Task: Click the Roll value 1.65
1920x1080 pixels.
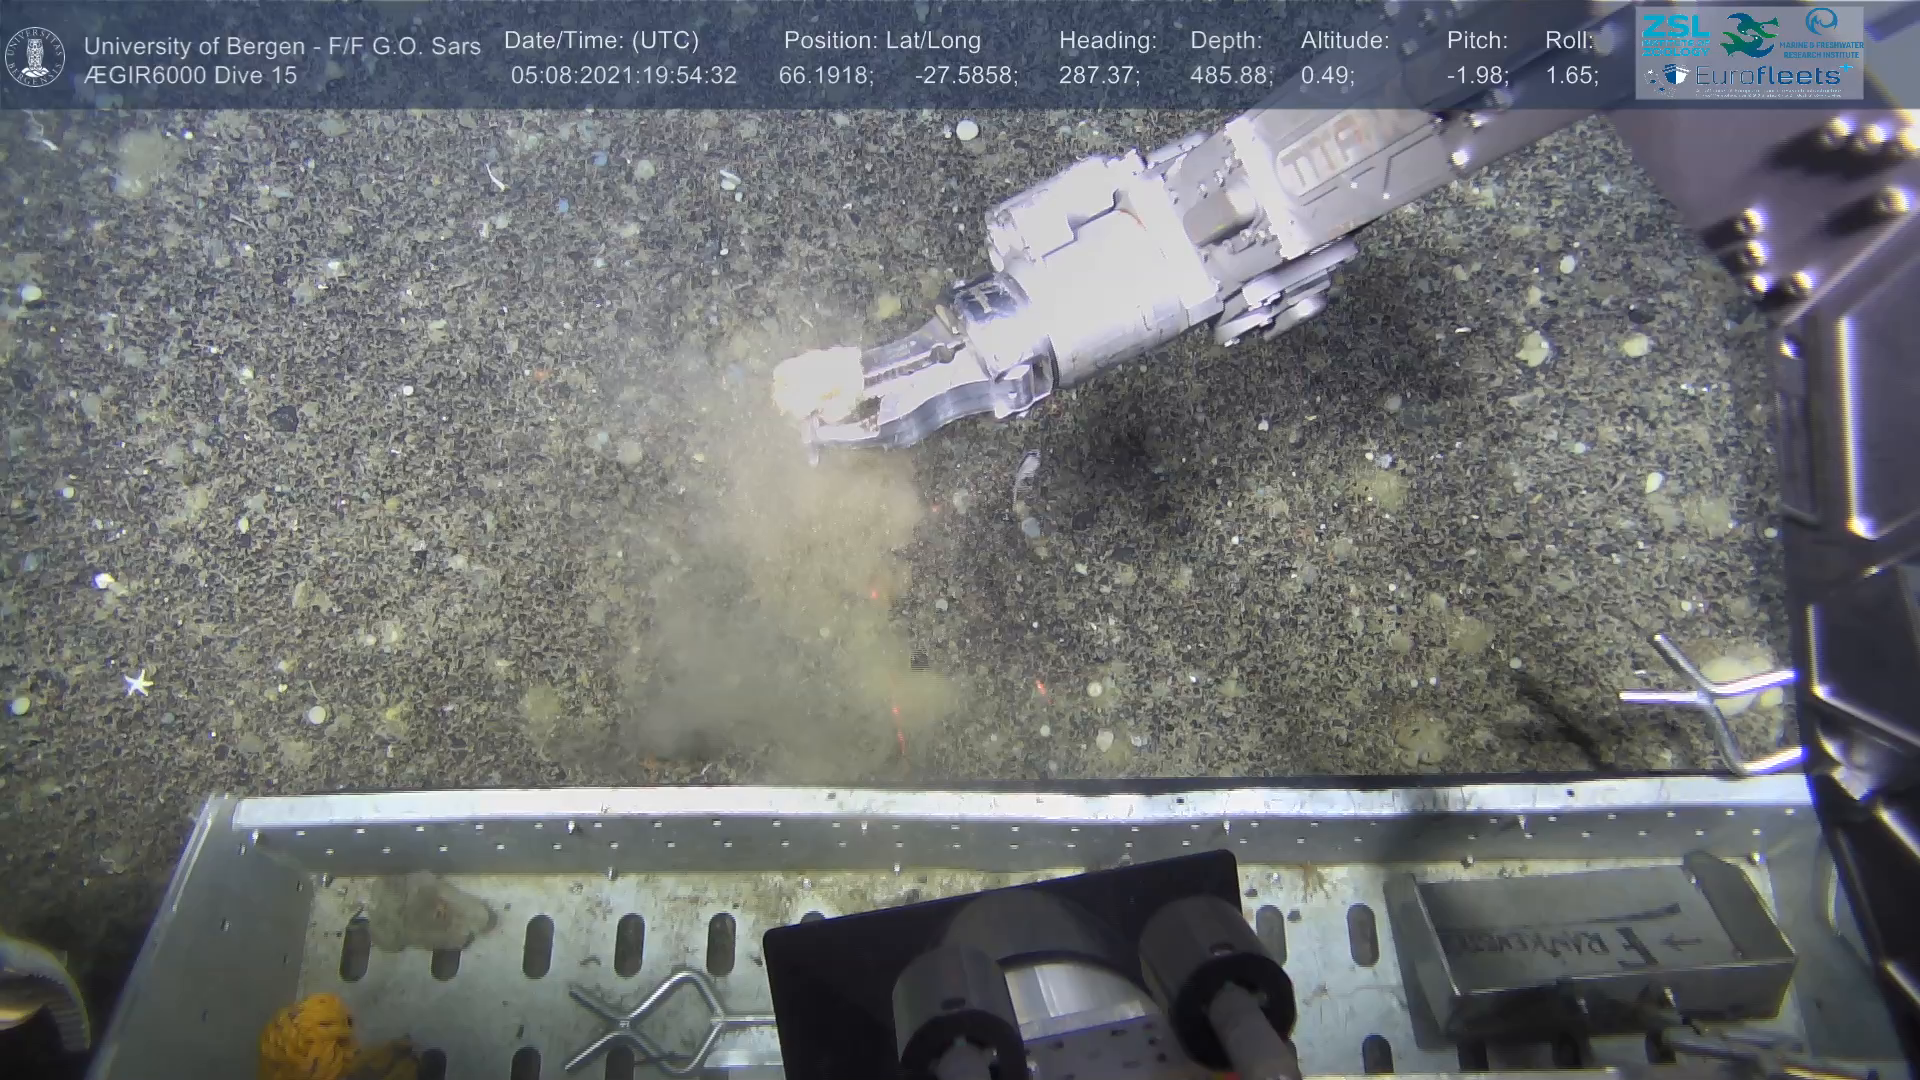Action: (1571, 76)
